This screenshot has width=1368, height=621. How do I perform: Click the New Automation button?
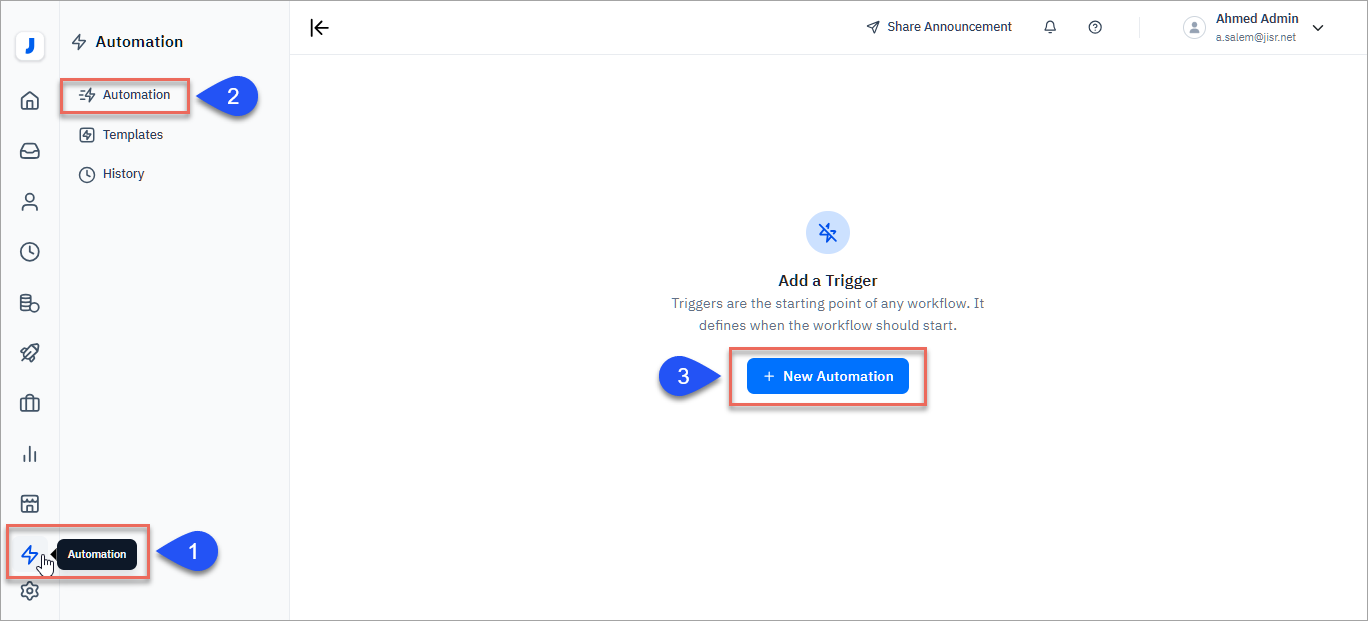827,376
